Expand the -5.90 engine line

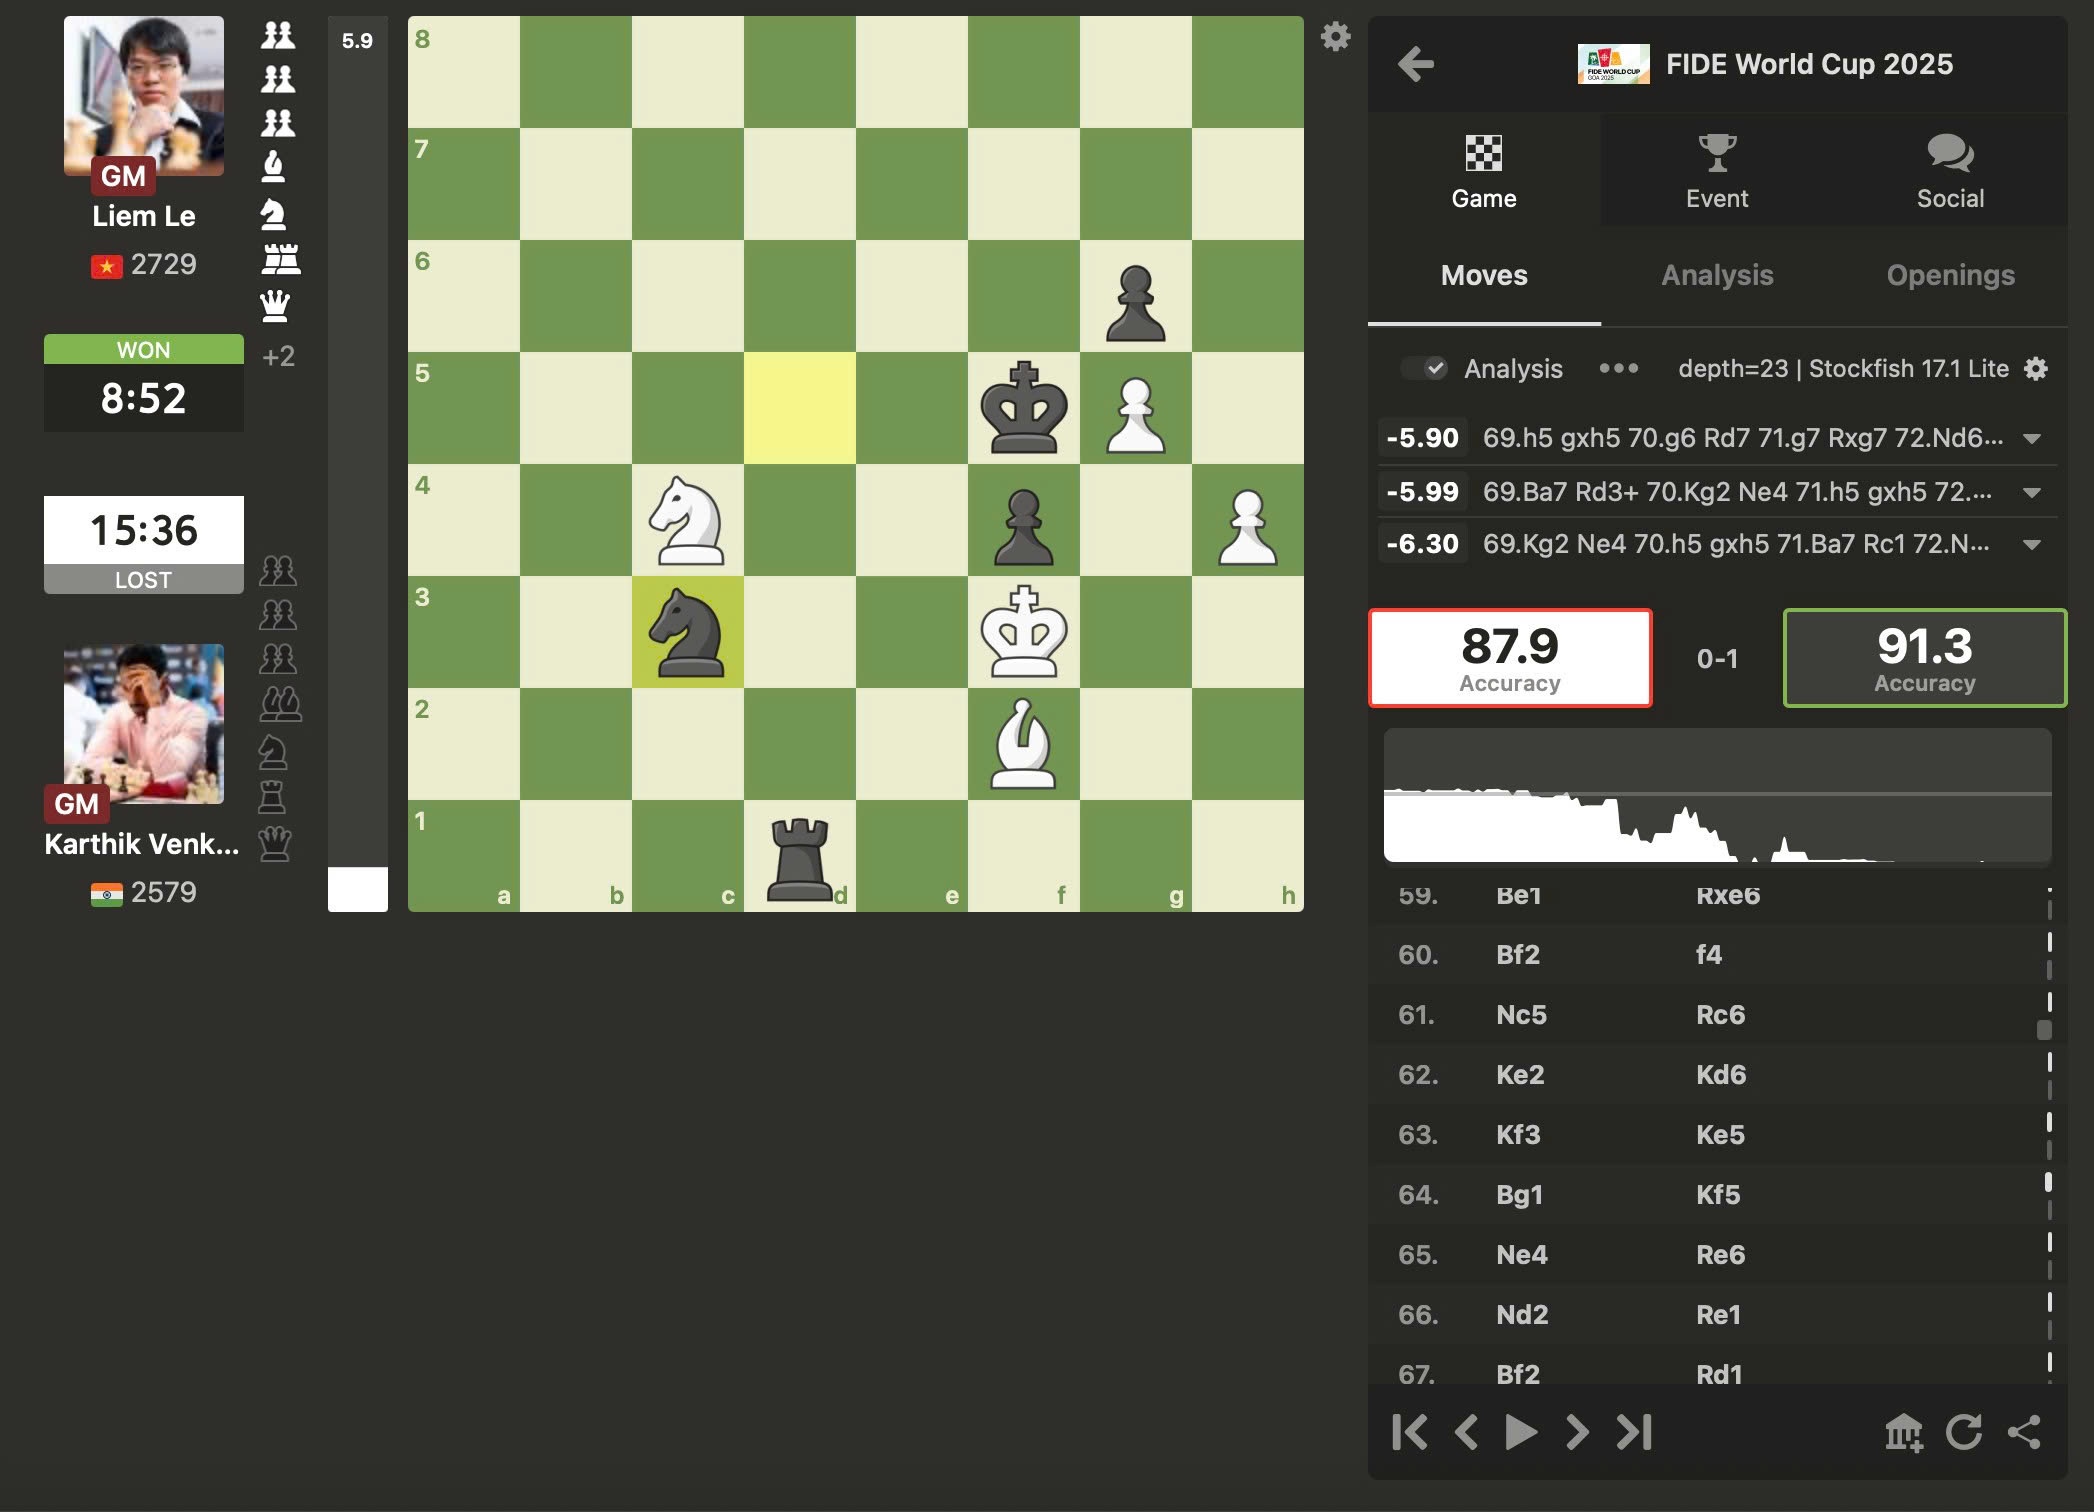point(2031,439)
